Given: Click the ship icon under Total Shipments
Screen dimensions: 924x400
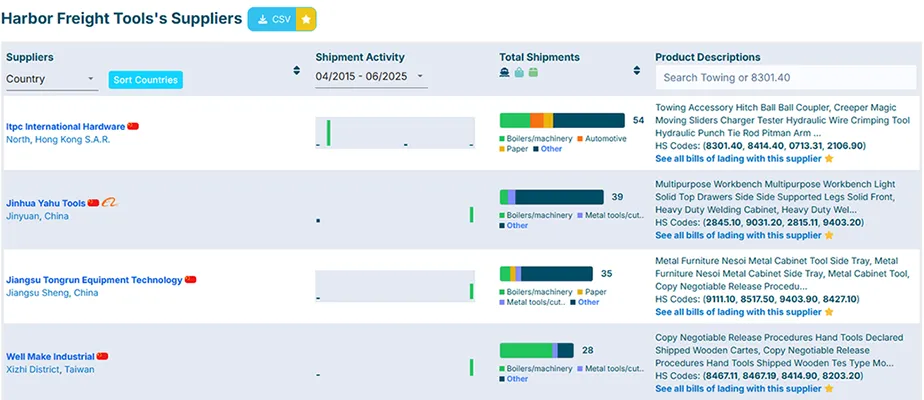Looking at the screenshot, I should point(505,72).
